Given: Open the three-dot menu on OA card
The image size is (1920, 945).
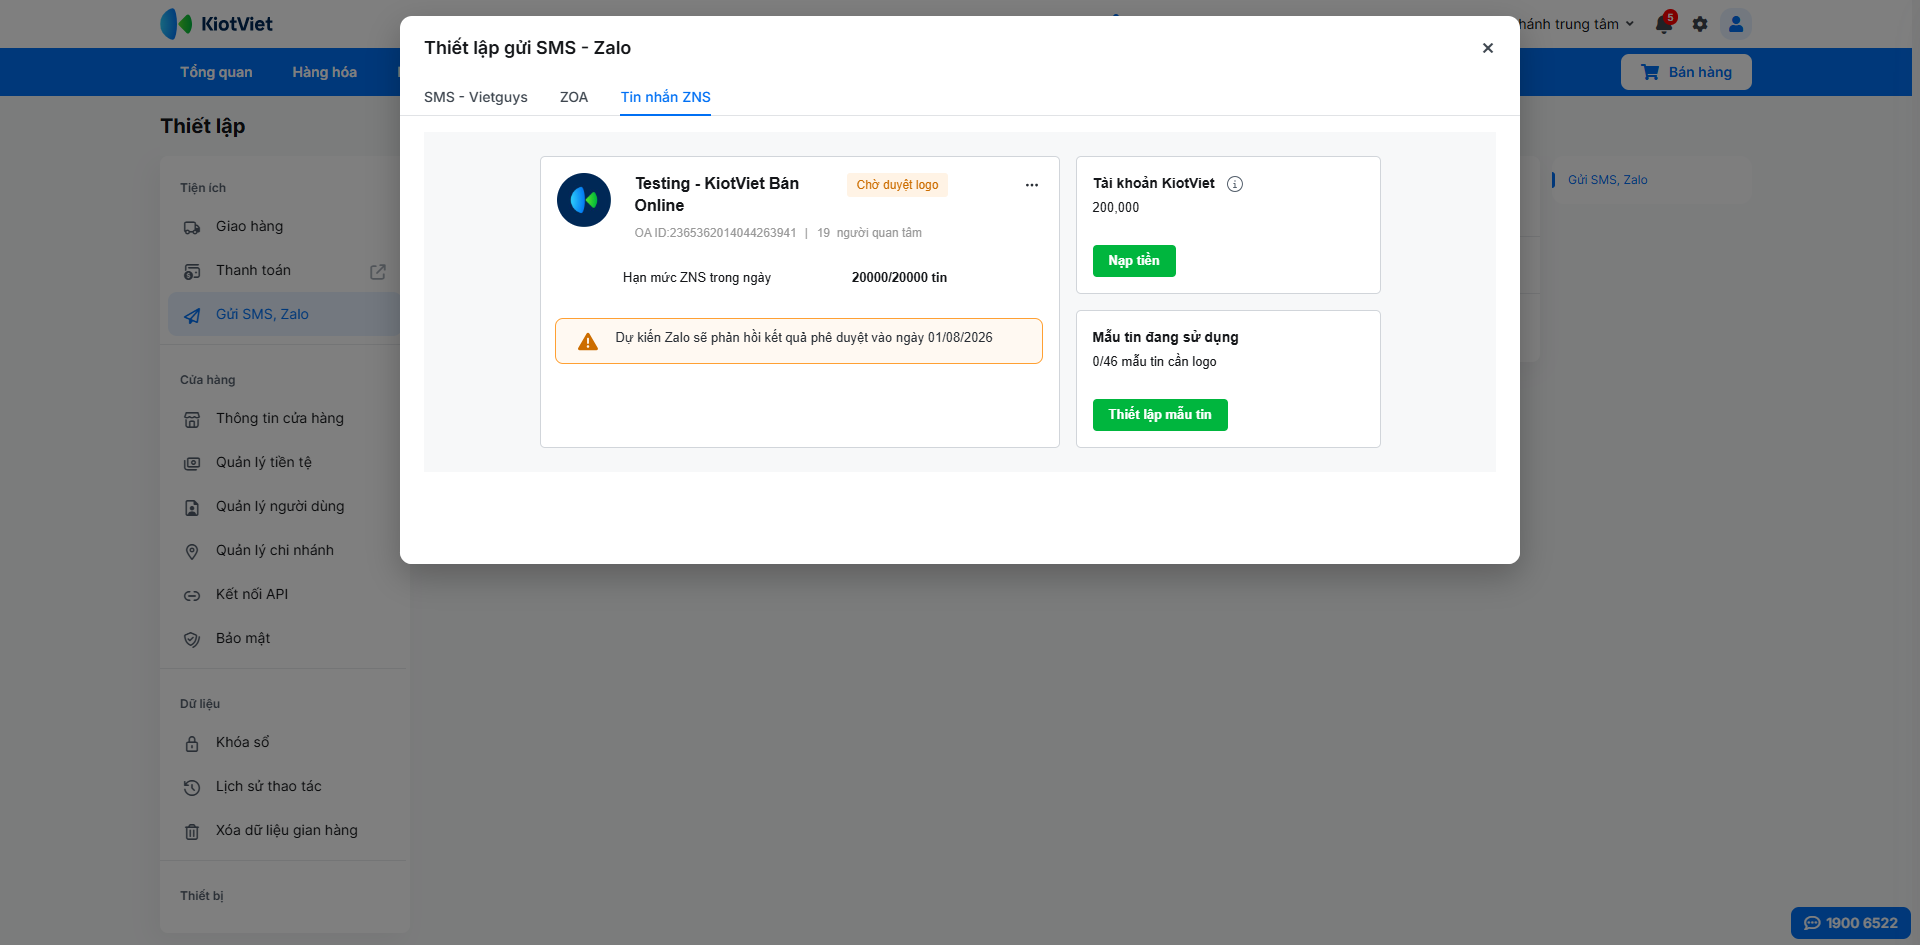Looking at the screenshot, I should [1032, 185].
